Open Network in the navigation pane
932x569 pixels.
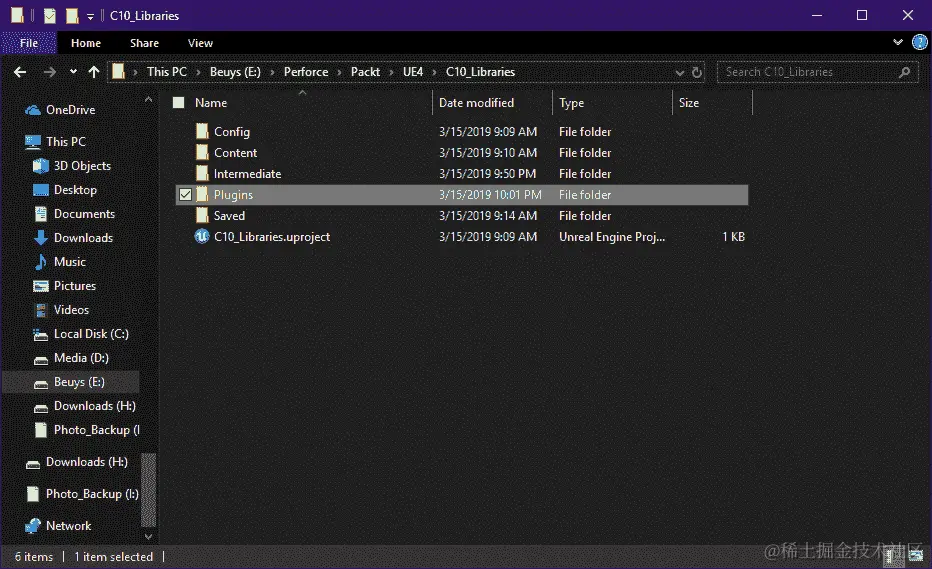click(58, 526)
